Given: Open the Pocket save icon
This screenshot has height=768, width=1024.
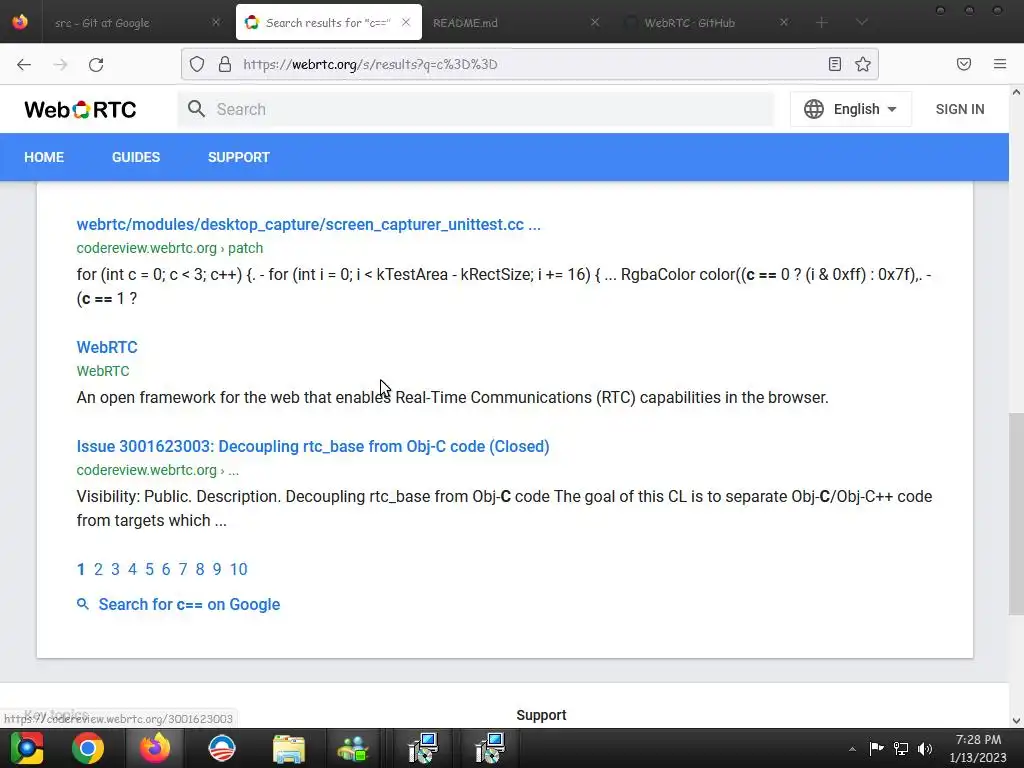Looking at the screenshot, I should coord(963,64).
